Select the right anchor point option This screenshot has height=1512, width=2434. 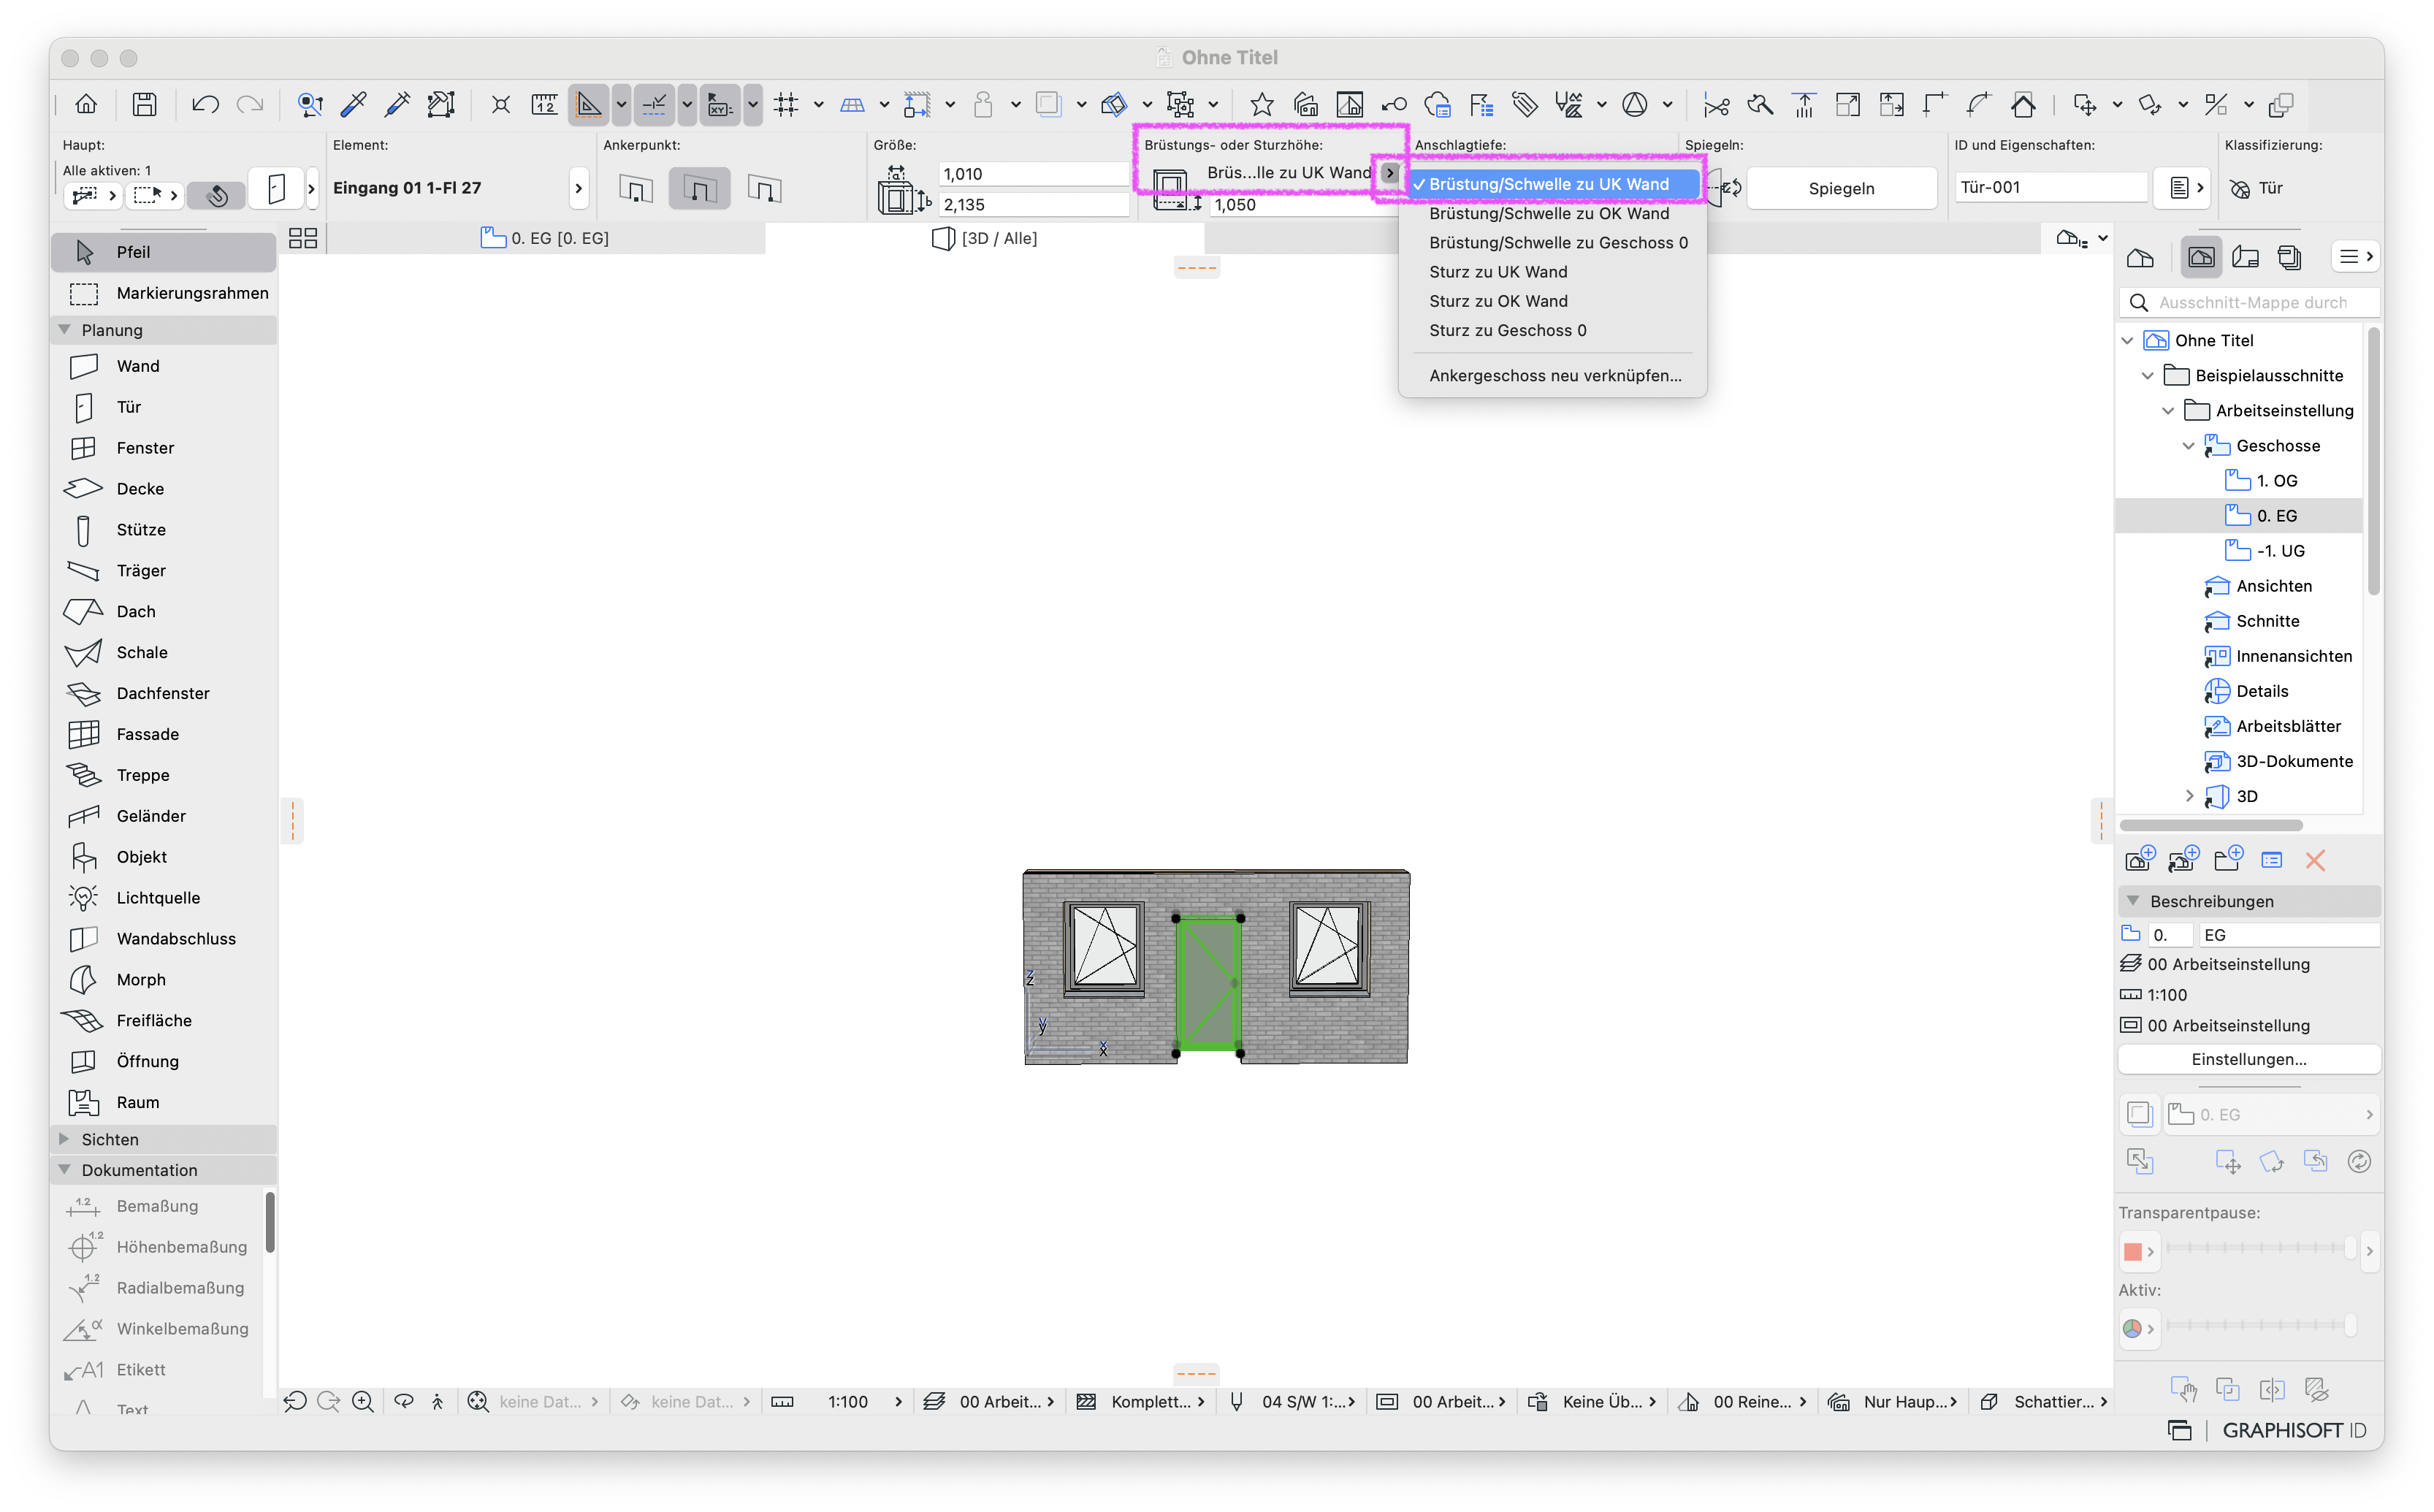764,188
